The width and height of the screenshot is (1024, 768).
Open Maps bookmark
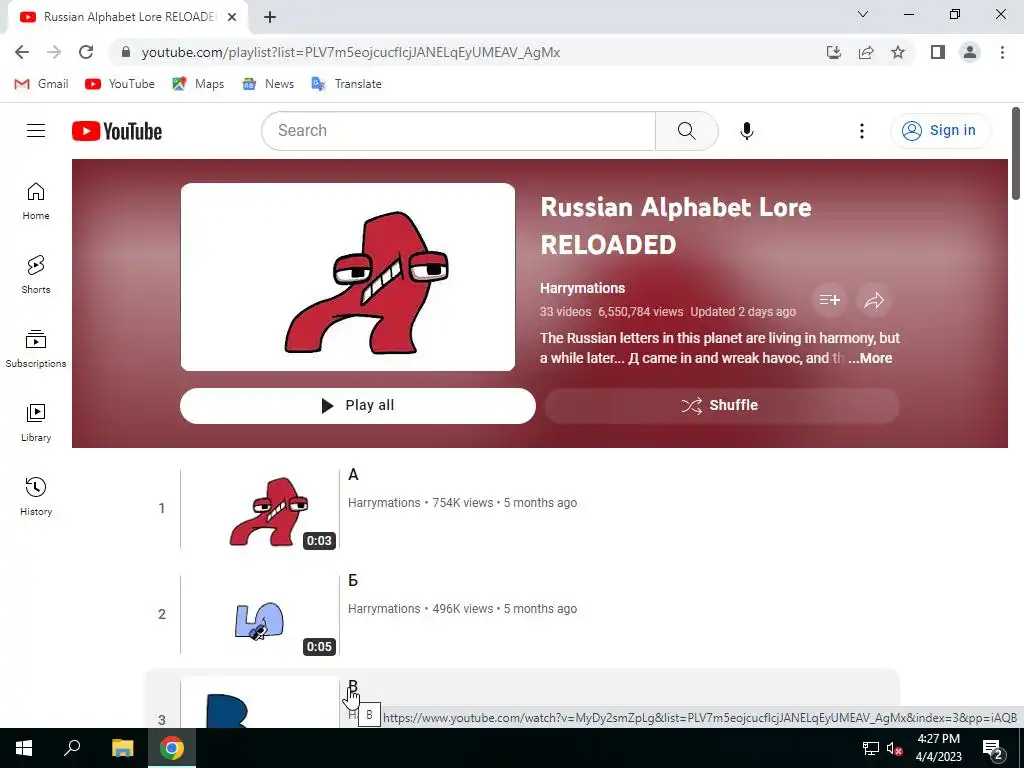click(x=198, y=84)
